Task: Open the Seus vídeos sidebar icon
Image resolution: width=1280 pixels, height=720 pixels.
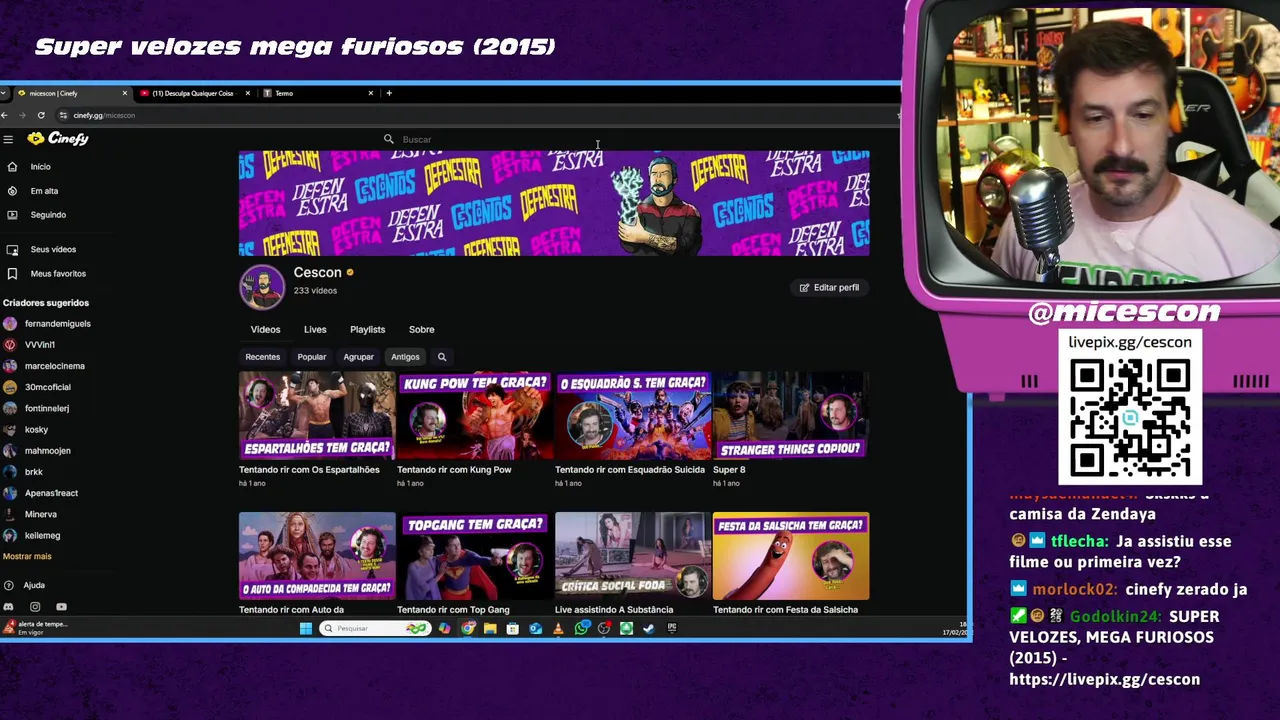Action: point(12,249)
